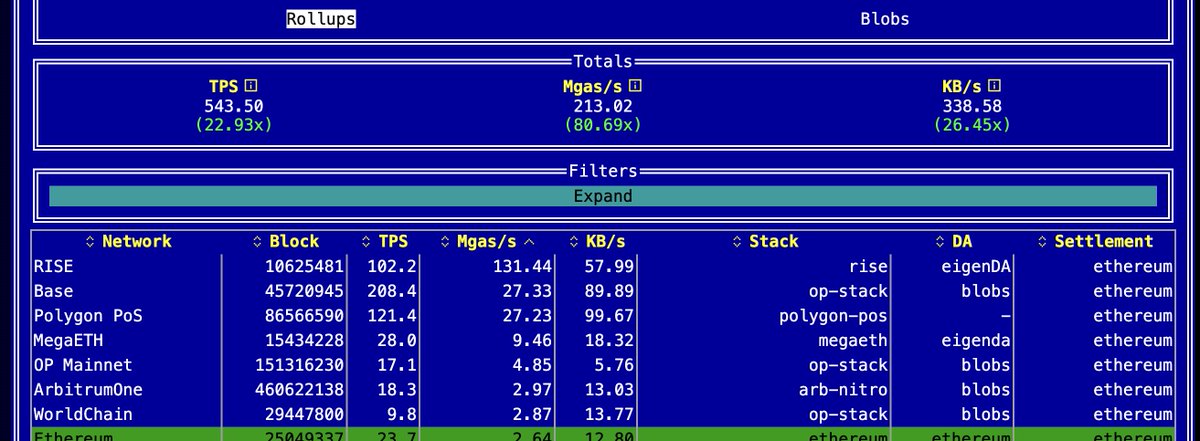Select the Base network row

[x=602, y=291]
